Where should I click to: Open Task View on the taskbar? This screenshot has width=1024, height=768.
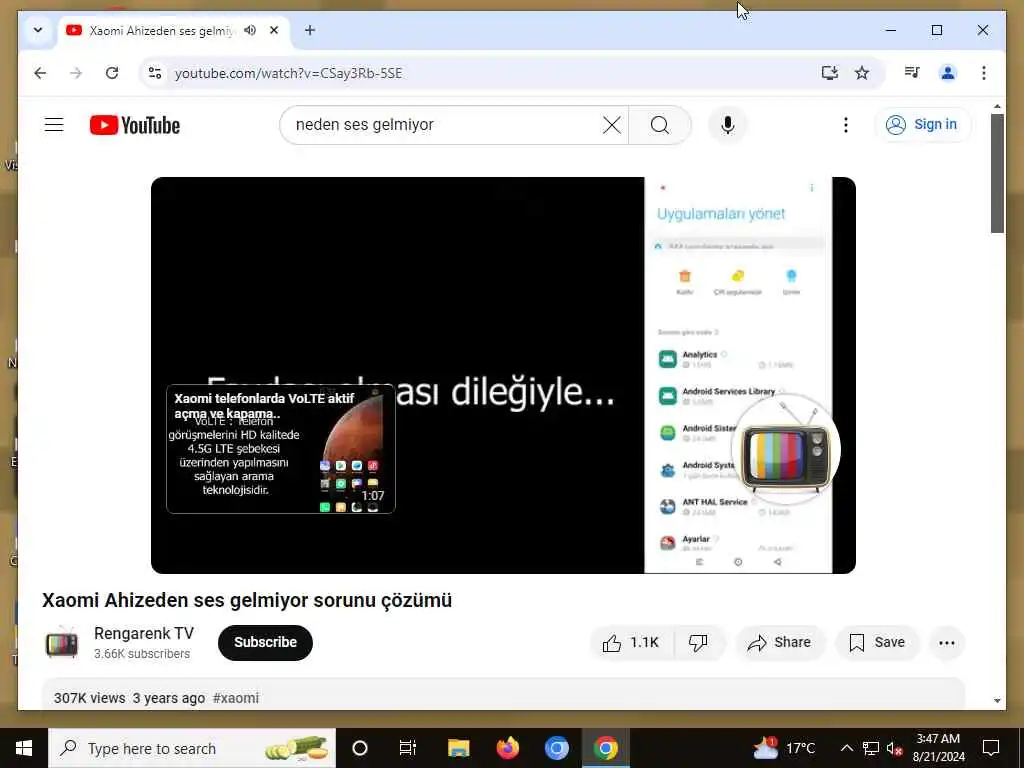click(408, 748)
